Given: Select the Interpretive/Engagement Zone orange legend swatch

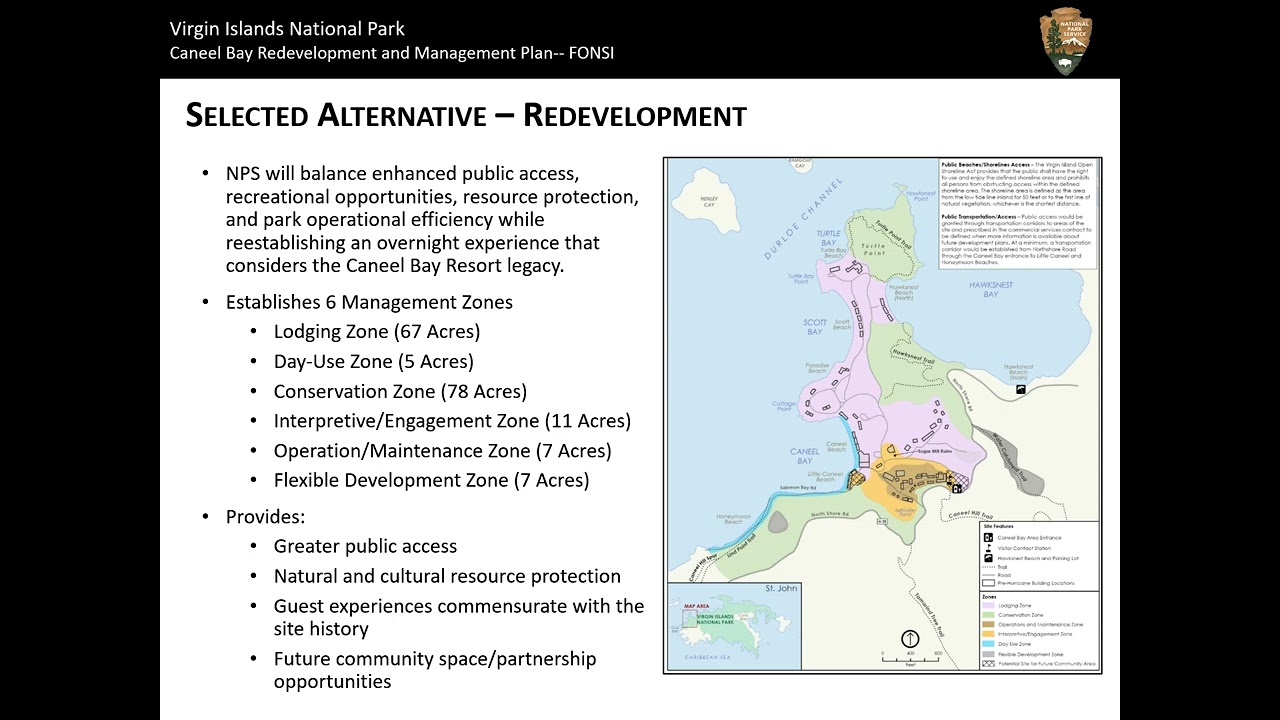Looking at the screenshot, I should tap(988, 634).
